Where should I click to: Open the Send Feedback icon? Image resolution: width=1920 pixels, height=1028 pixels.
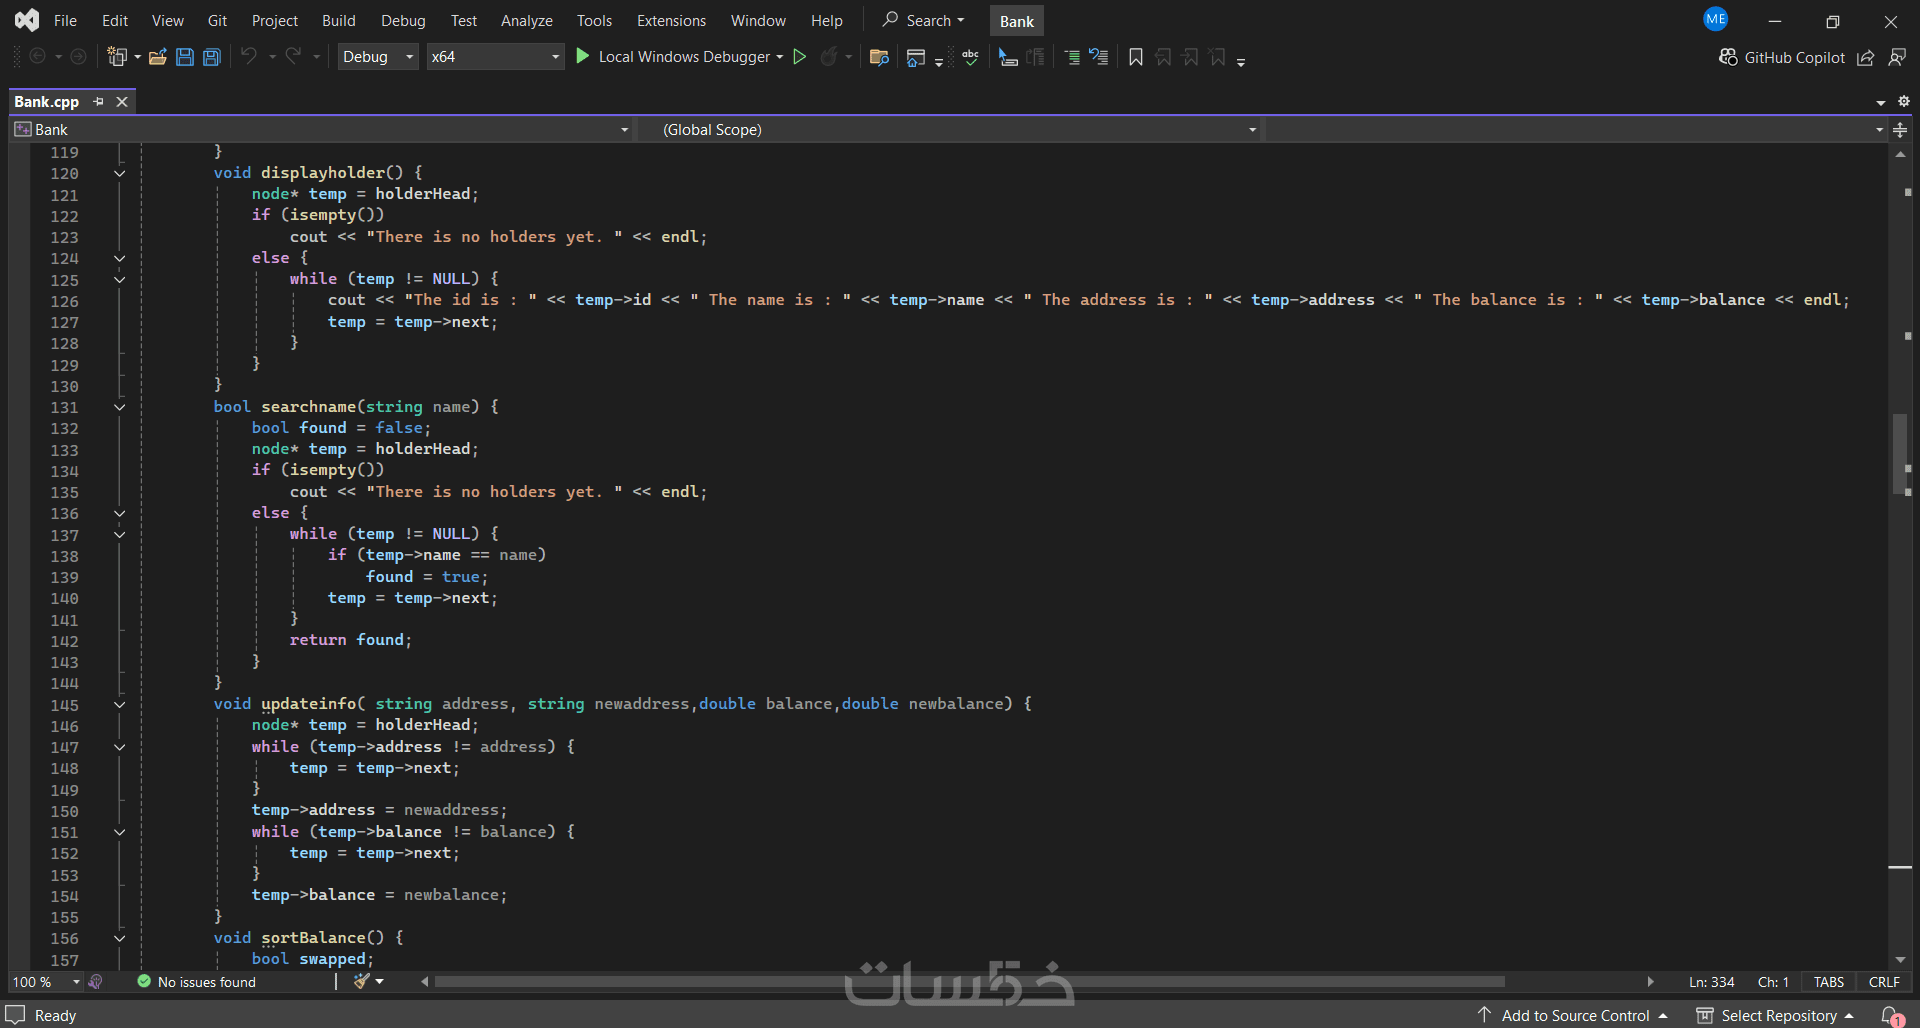click(x=1897, y=58)
